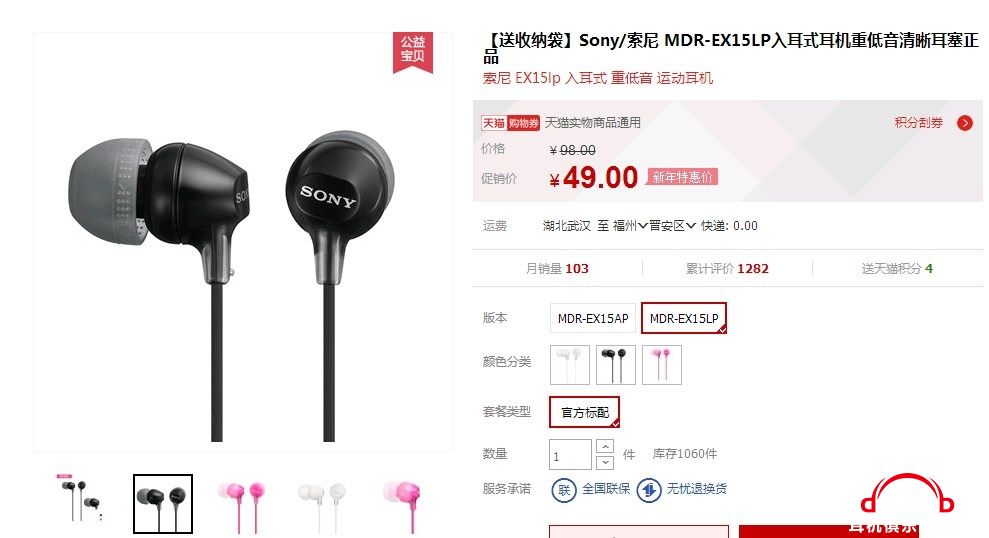Image resolution: width=989 pixels, height=538 pixels.
Task: Choose the 官方标配 package type
Action: (x=584, y=412)
